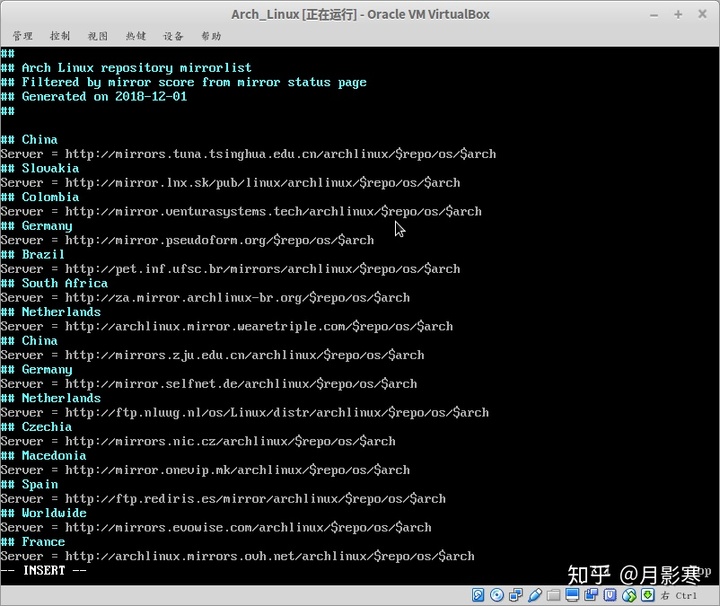The height and width of the screenshot is (606, 720).
Task: Click the '## Worldwide' comment line
Action: (x=44, y=513)
